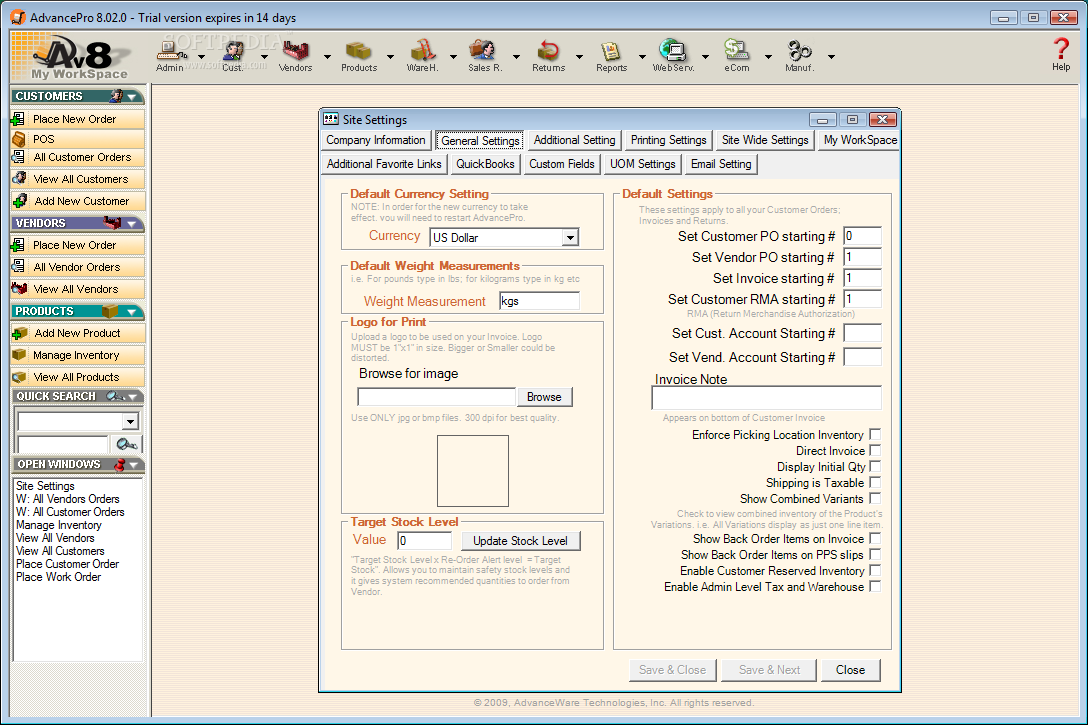Open Additional Favorite Links tab
The width and height of the screenshot is (1088, 725).
click(x=384, y=164)
